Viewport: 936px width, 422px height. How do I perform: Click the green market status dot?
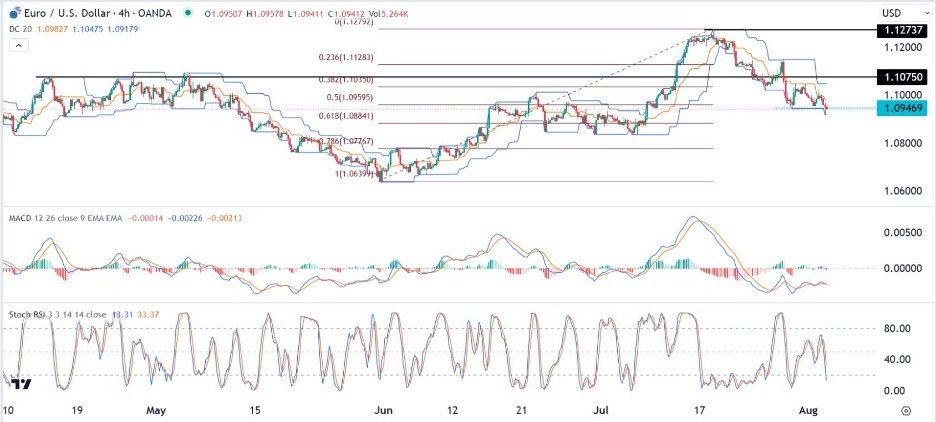(189, 13)
